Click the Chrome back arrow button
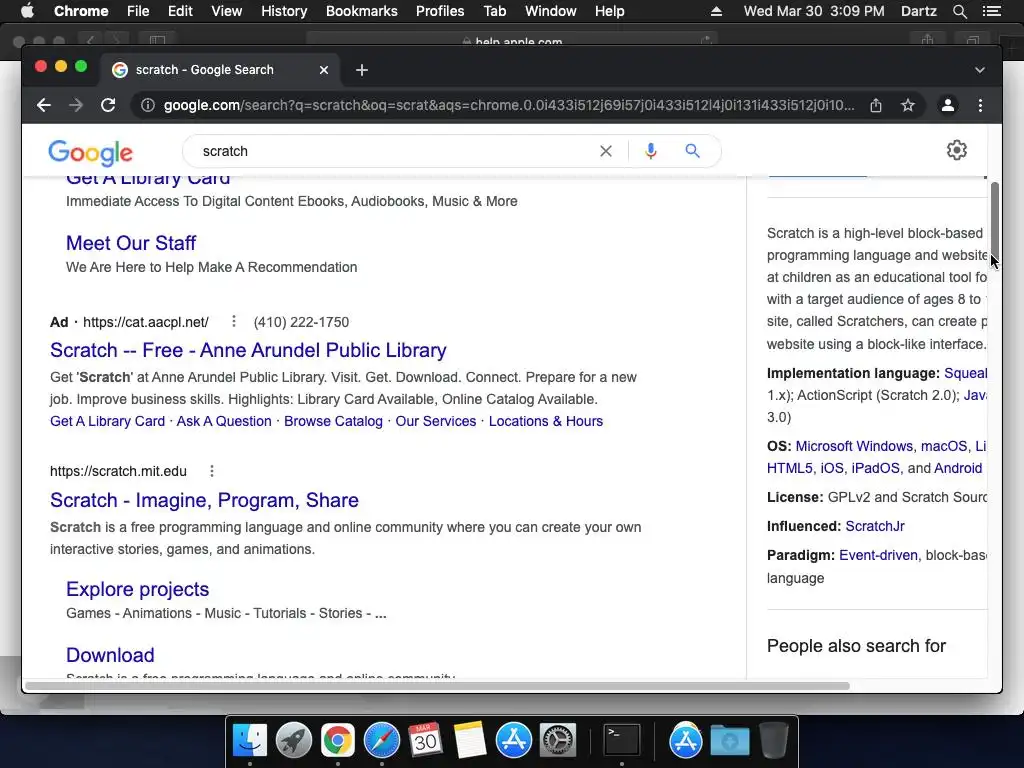The width and height of the screenshot is (1024, 768). (x=44, y=105)
